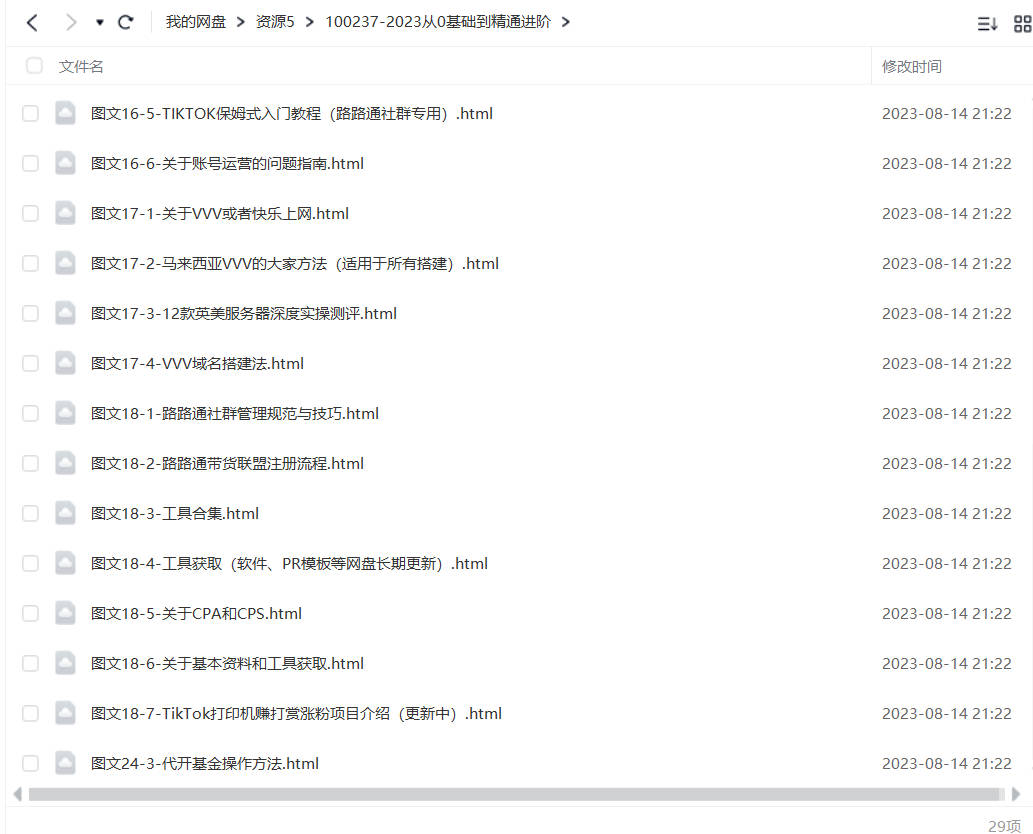The width and height of the screenshot is (1033, 834).
Task: Check the box for 图文17-2-马来西亚VVV的大家方法
Action: pyautogui.click(x=30, y=264)
